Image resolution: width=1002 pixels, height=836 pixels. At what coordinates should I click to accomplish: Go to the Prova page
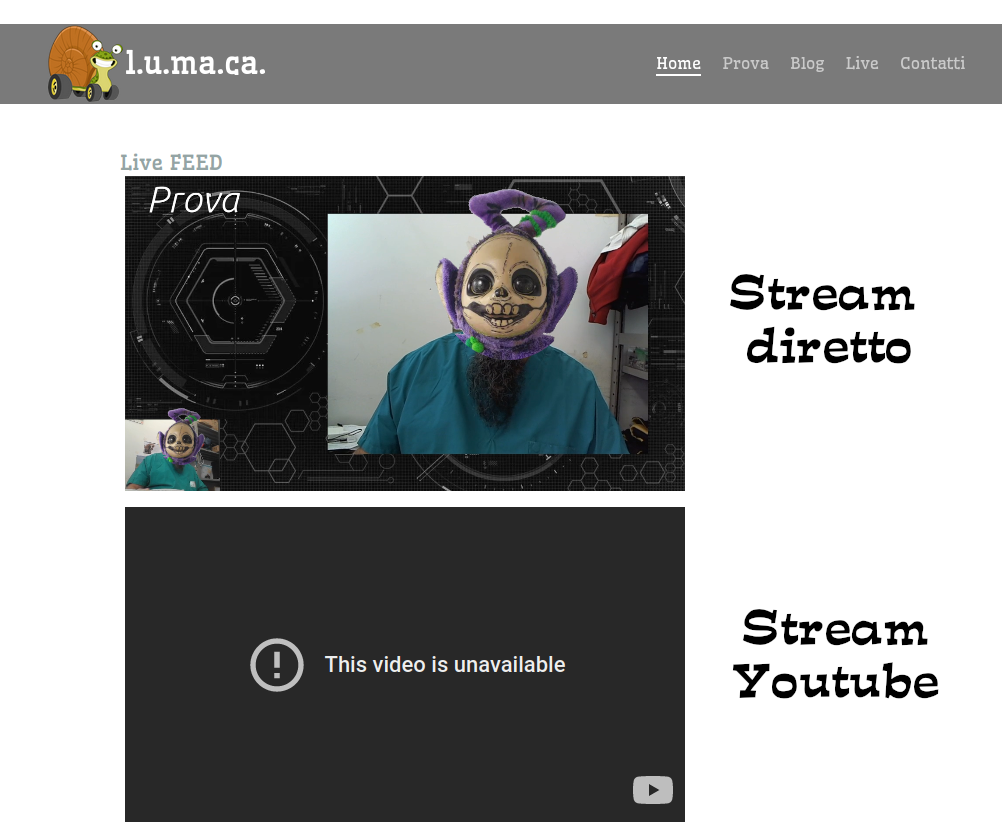(745, 63)
